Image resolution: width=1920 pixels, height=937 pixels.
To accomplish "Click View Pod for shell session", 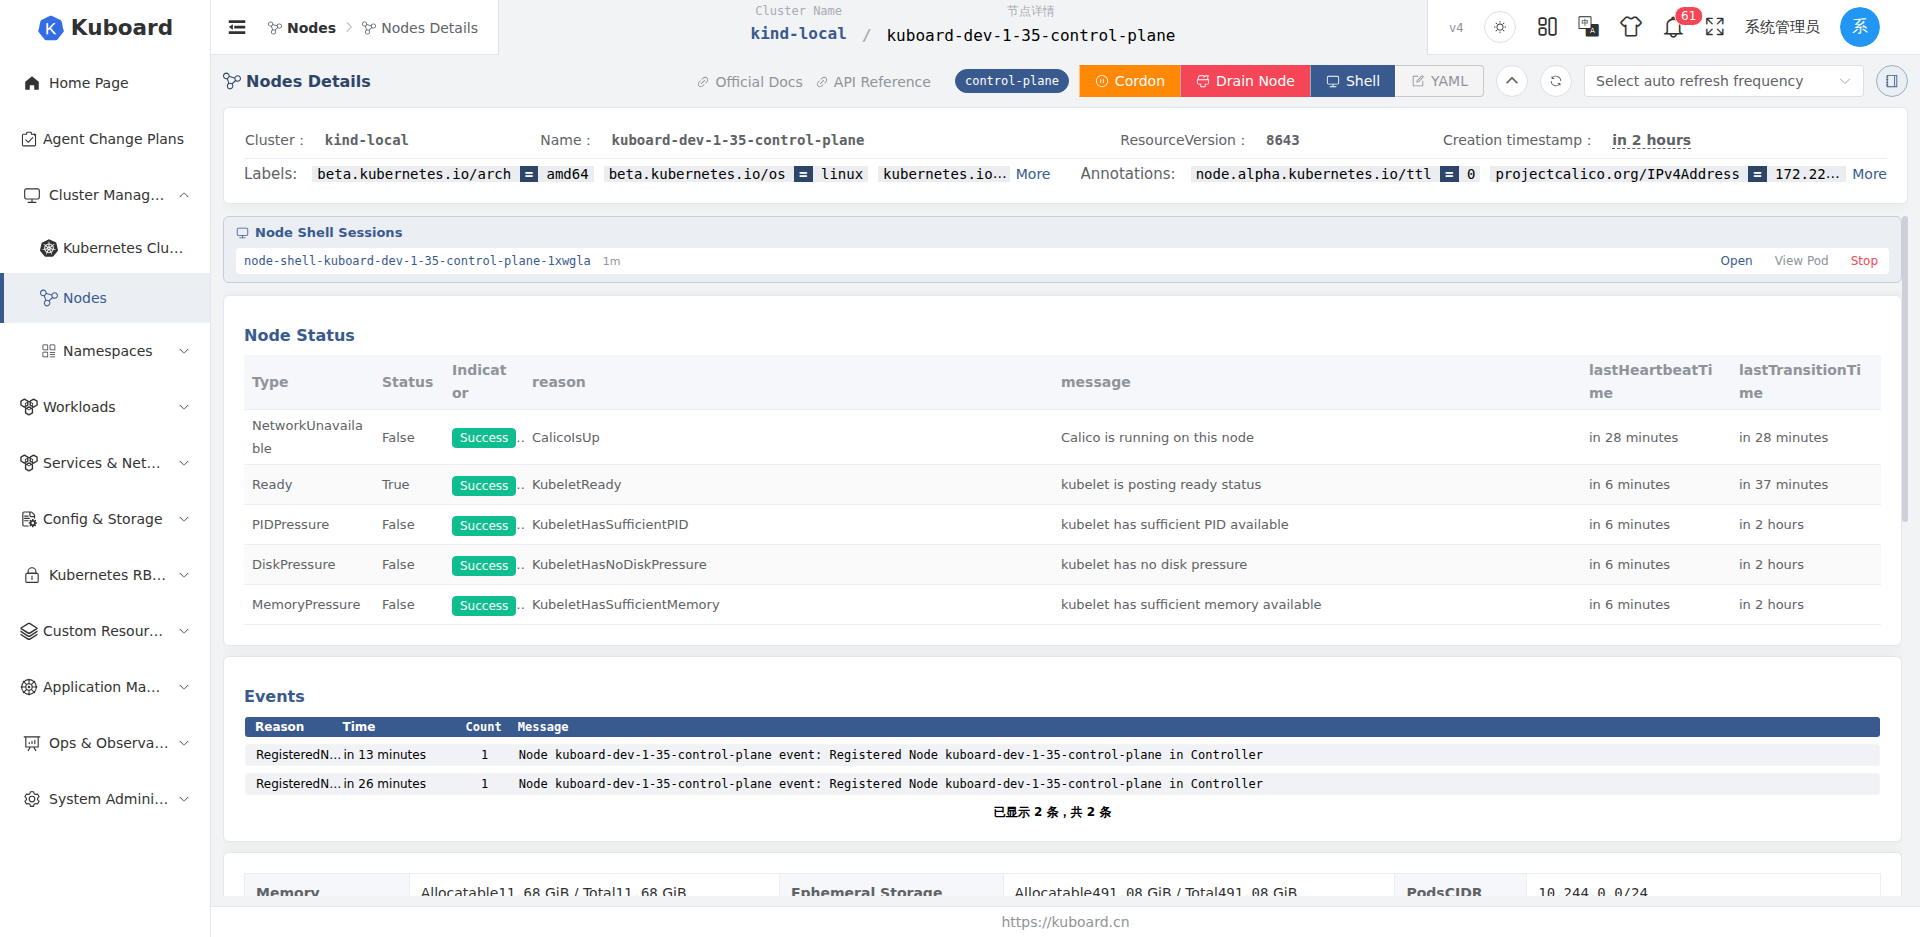I will pyautogui.click(x=1801, y=261).
